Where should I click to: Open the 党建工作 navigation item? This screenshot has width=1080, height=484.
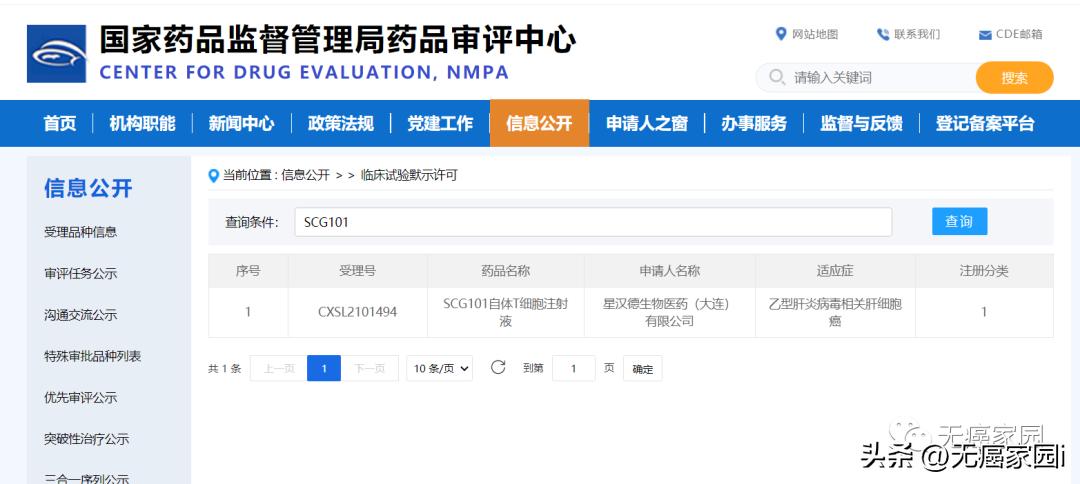[440, 124]
